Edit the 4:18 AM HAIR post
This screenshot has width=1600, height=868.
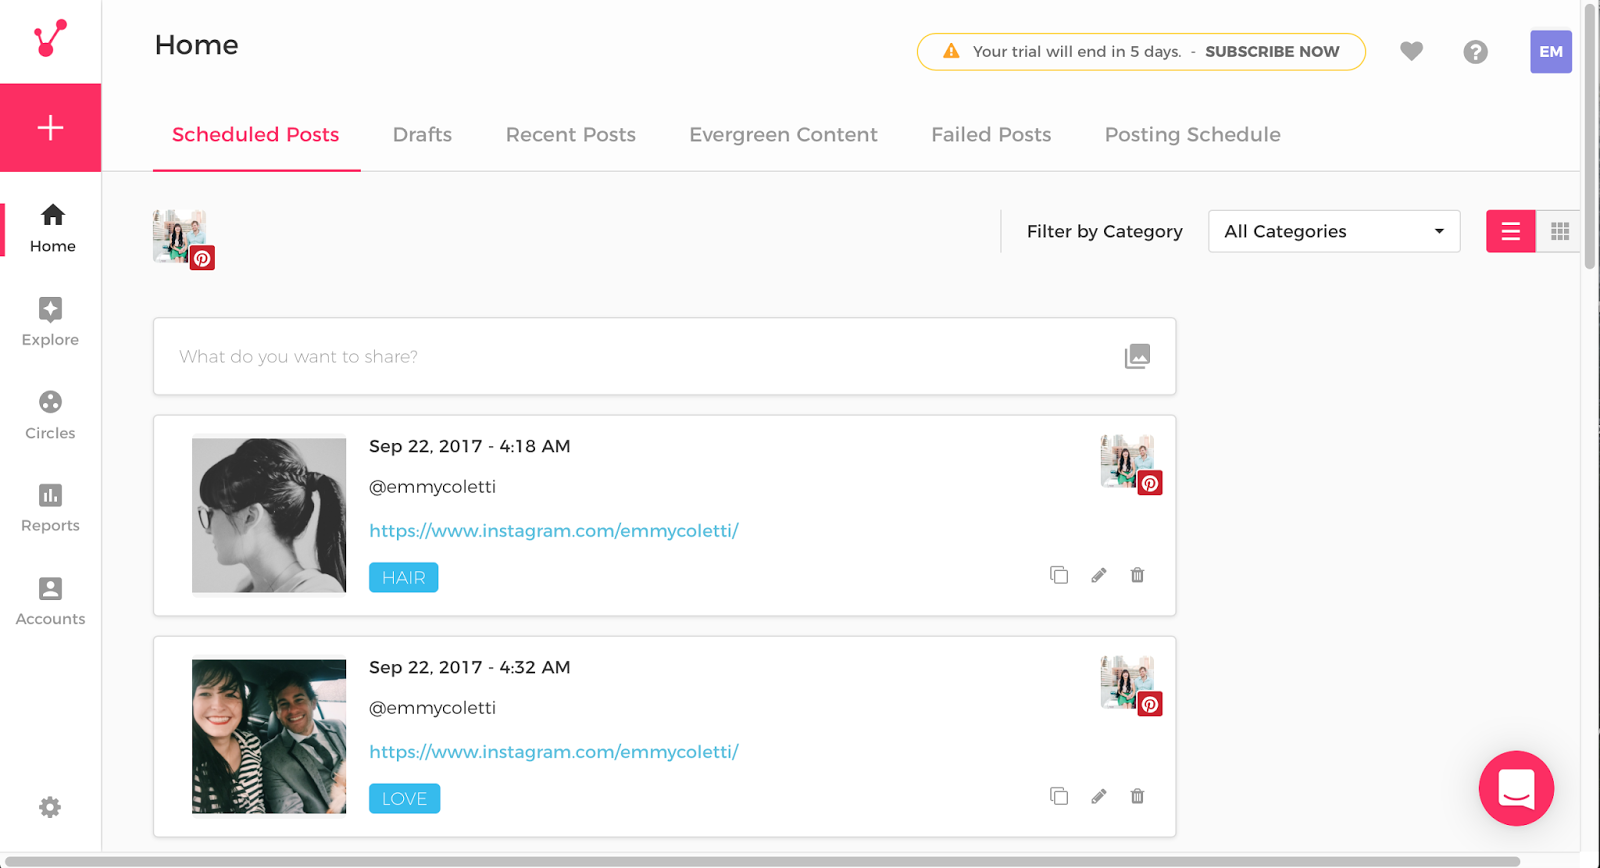pyautogui.click(x=1099, y=575)
